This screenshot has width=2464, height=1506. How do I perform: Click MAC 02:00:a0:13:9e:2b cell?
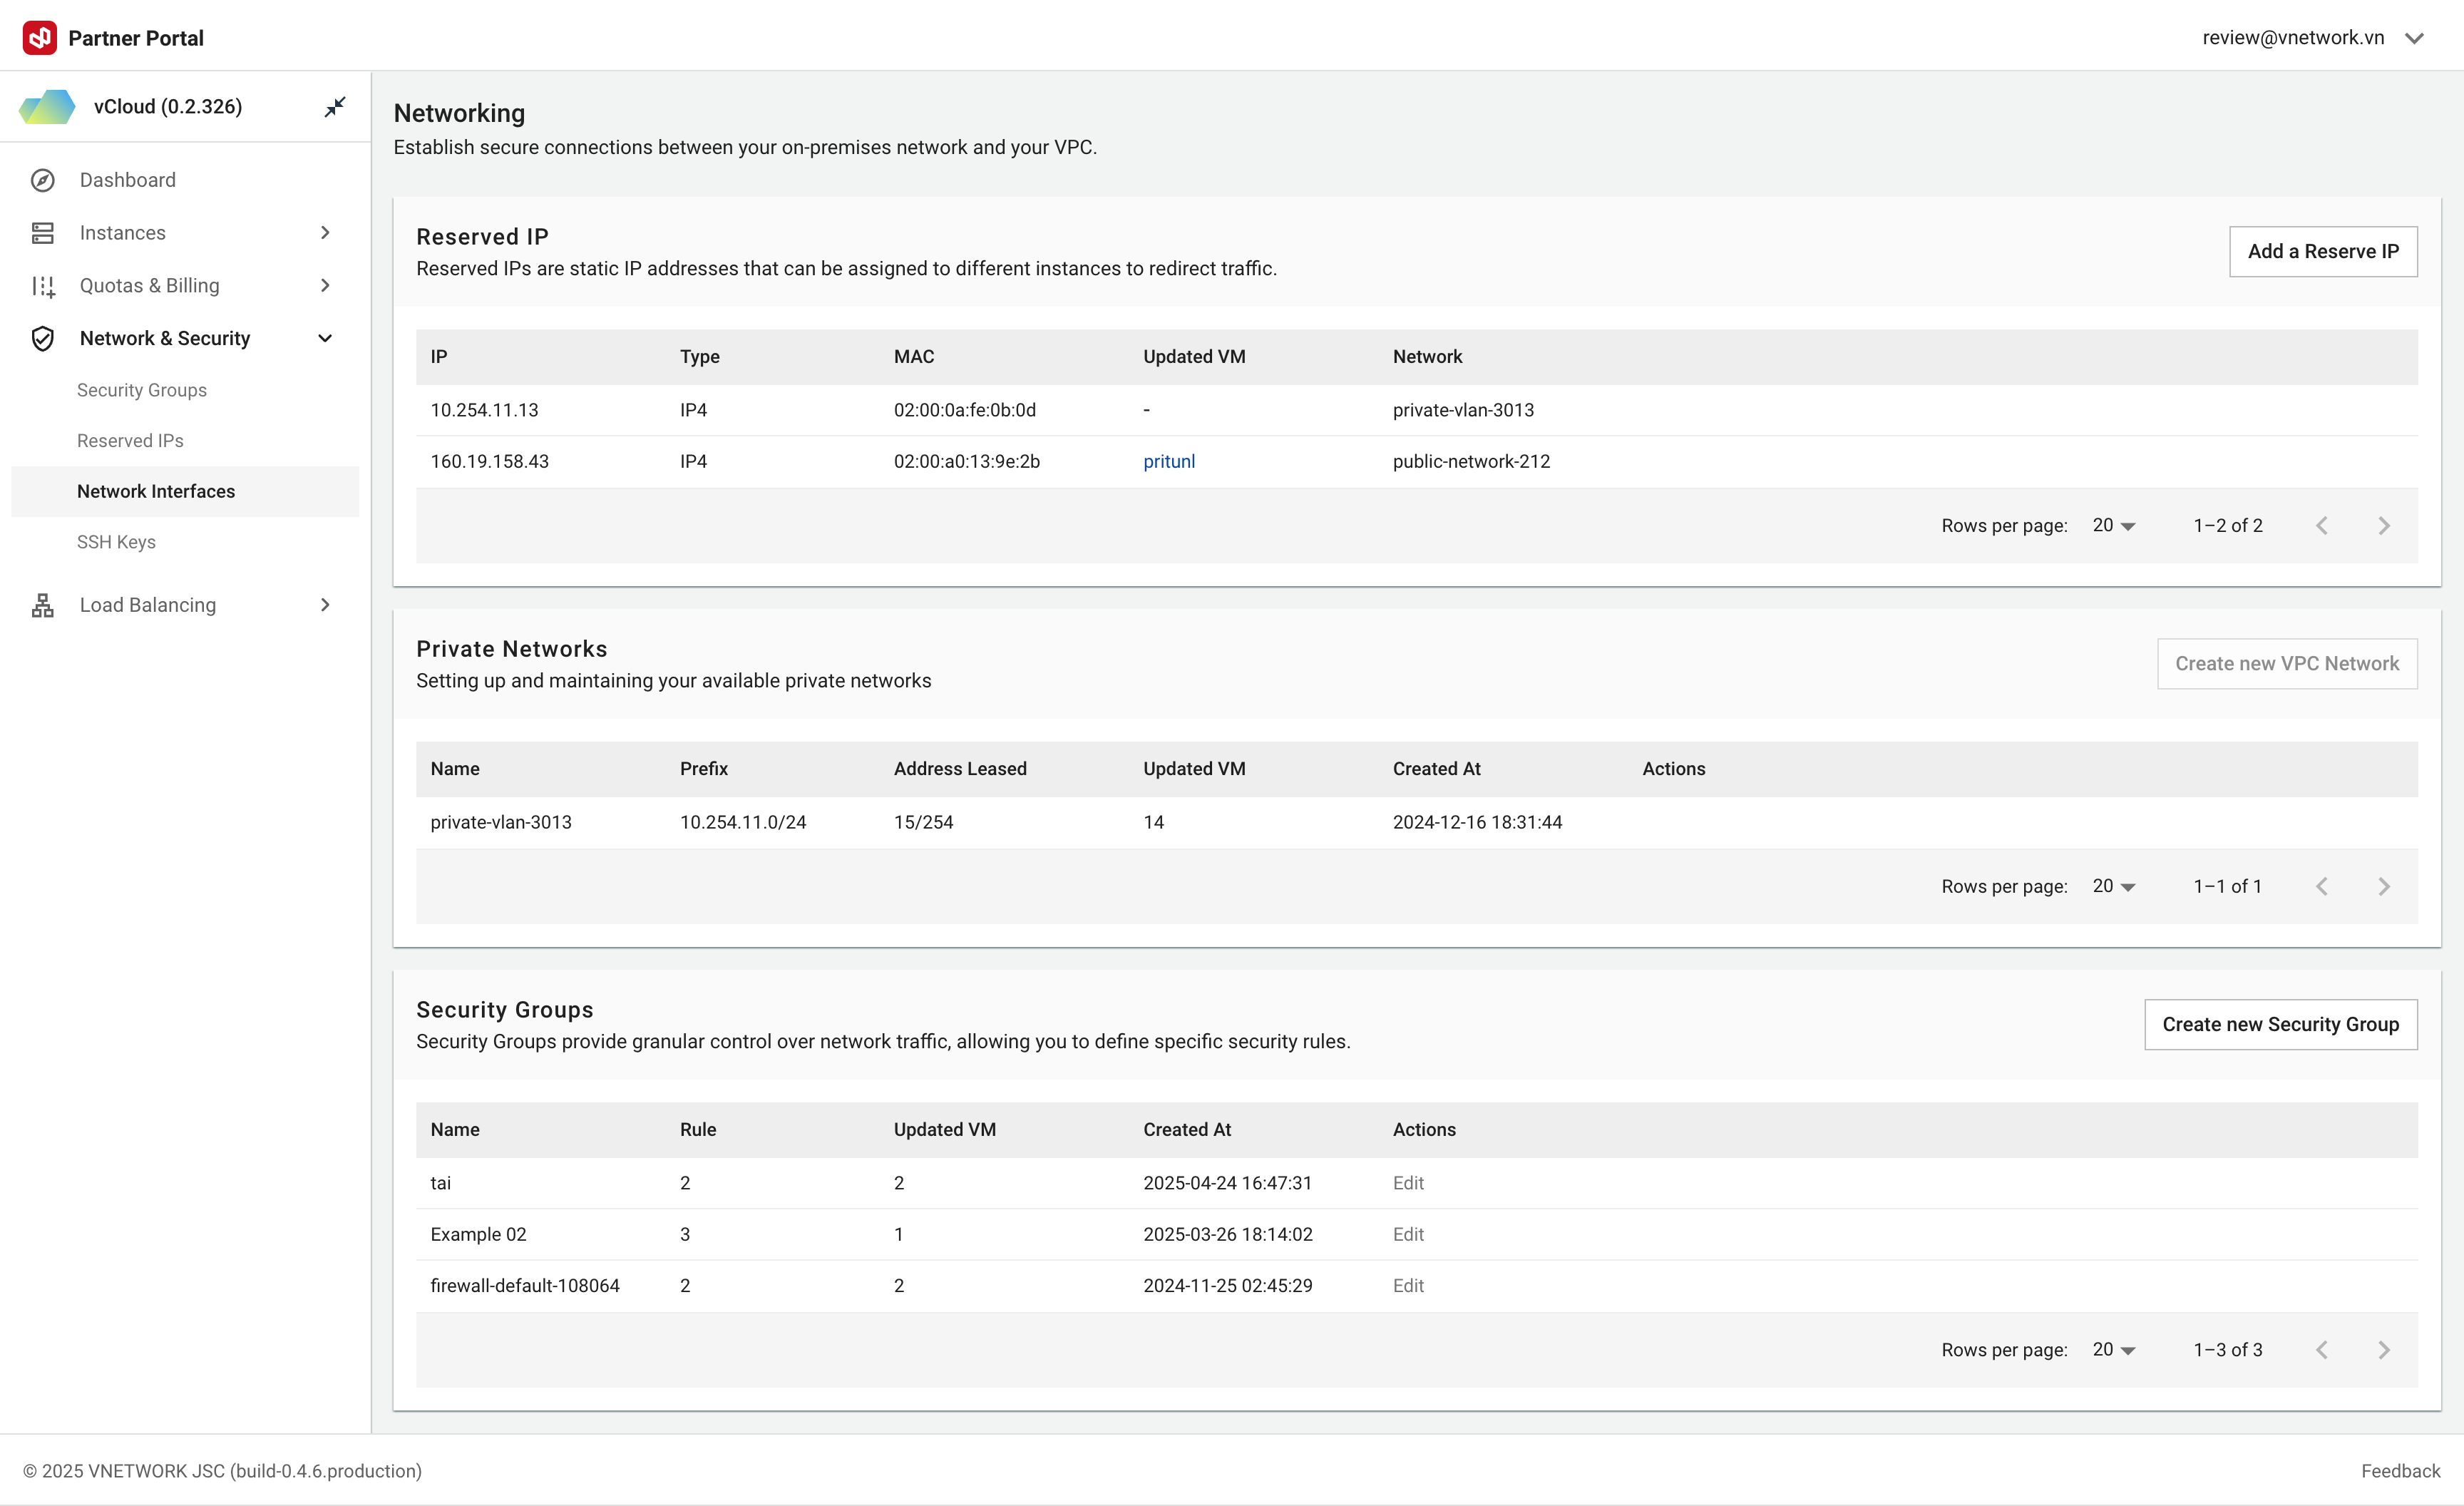pos(967,462)
